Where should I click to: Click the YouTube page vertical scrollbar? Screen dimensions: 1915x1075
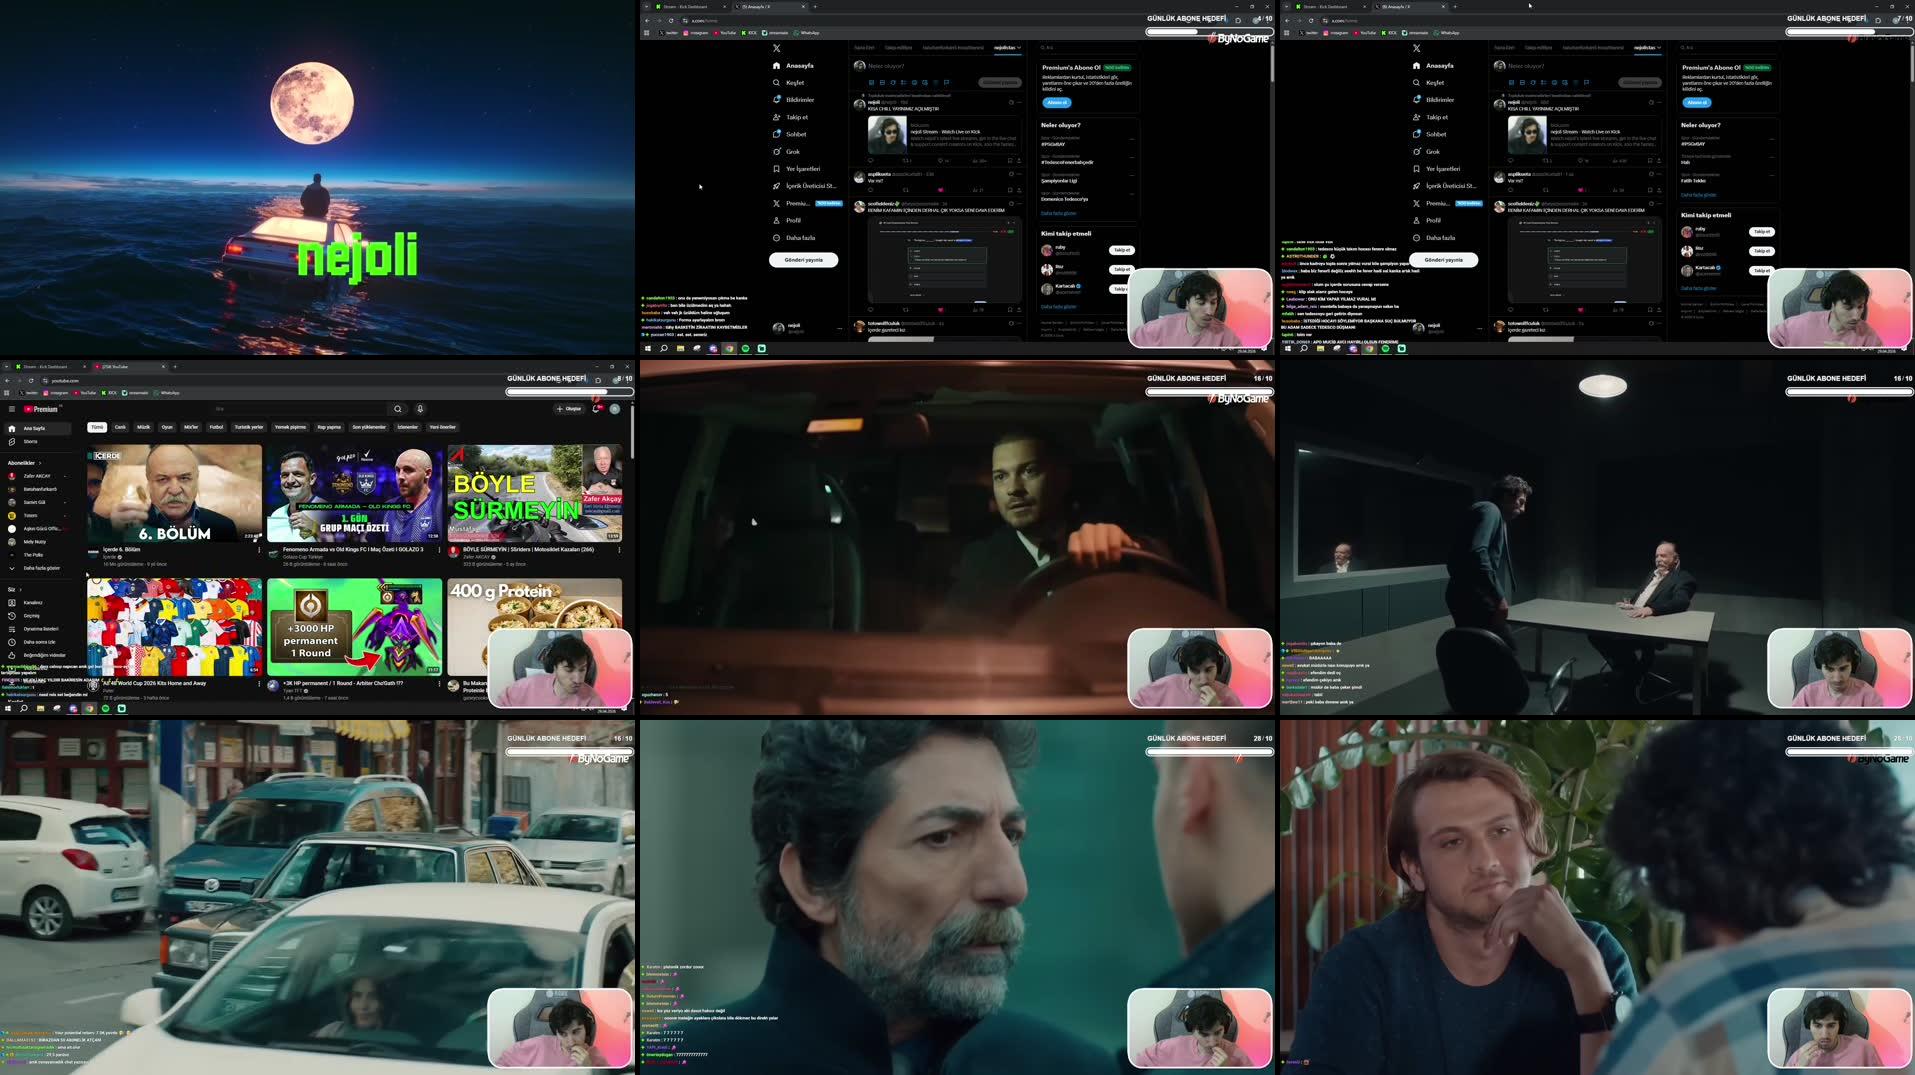tap(632, 430)
